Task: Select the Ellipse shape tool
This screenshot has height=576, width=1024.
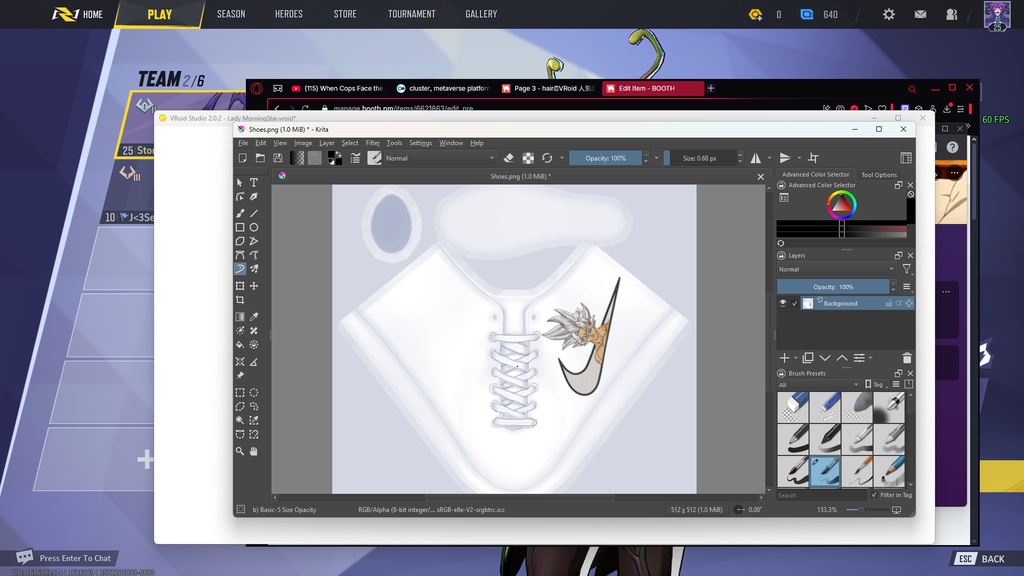Action: point(254,227)
